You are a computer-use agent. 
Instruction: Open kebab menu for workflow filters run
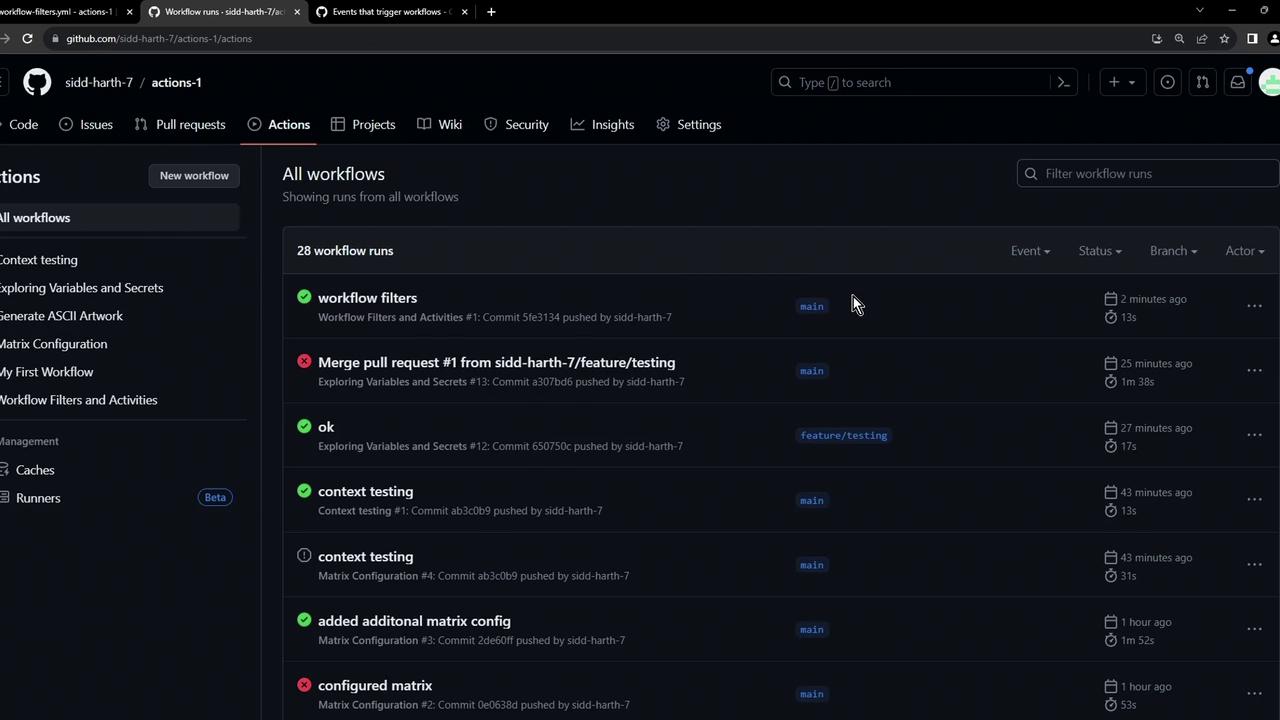[1254, 306]
